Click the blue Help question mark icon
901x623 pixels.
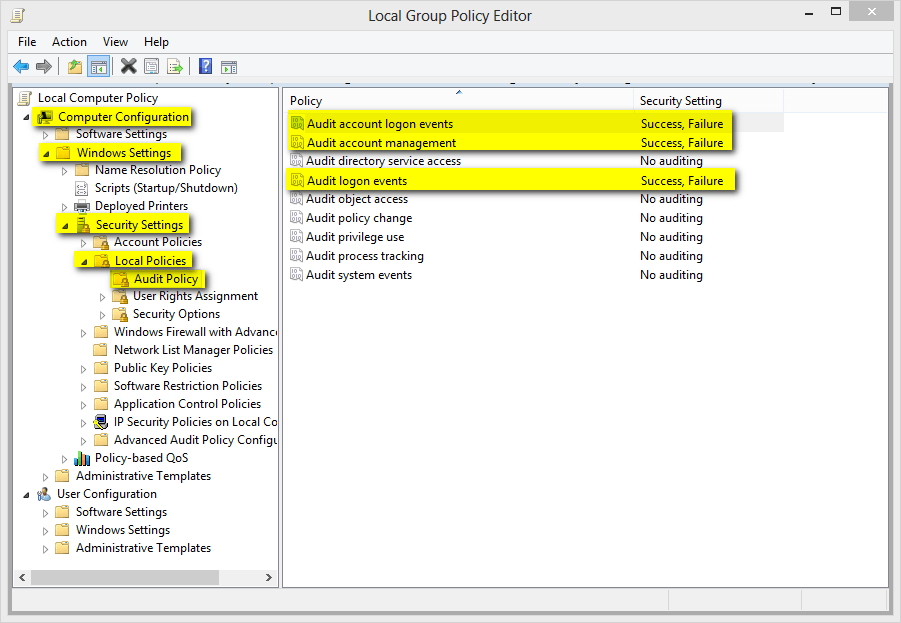pyautogui.click(x=205, y=67)
